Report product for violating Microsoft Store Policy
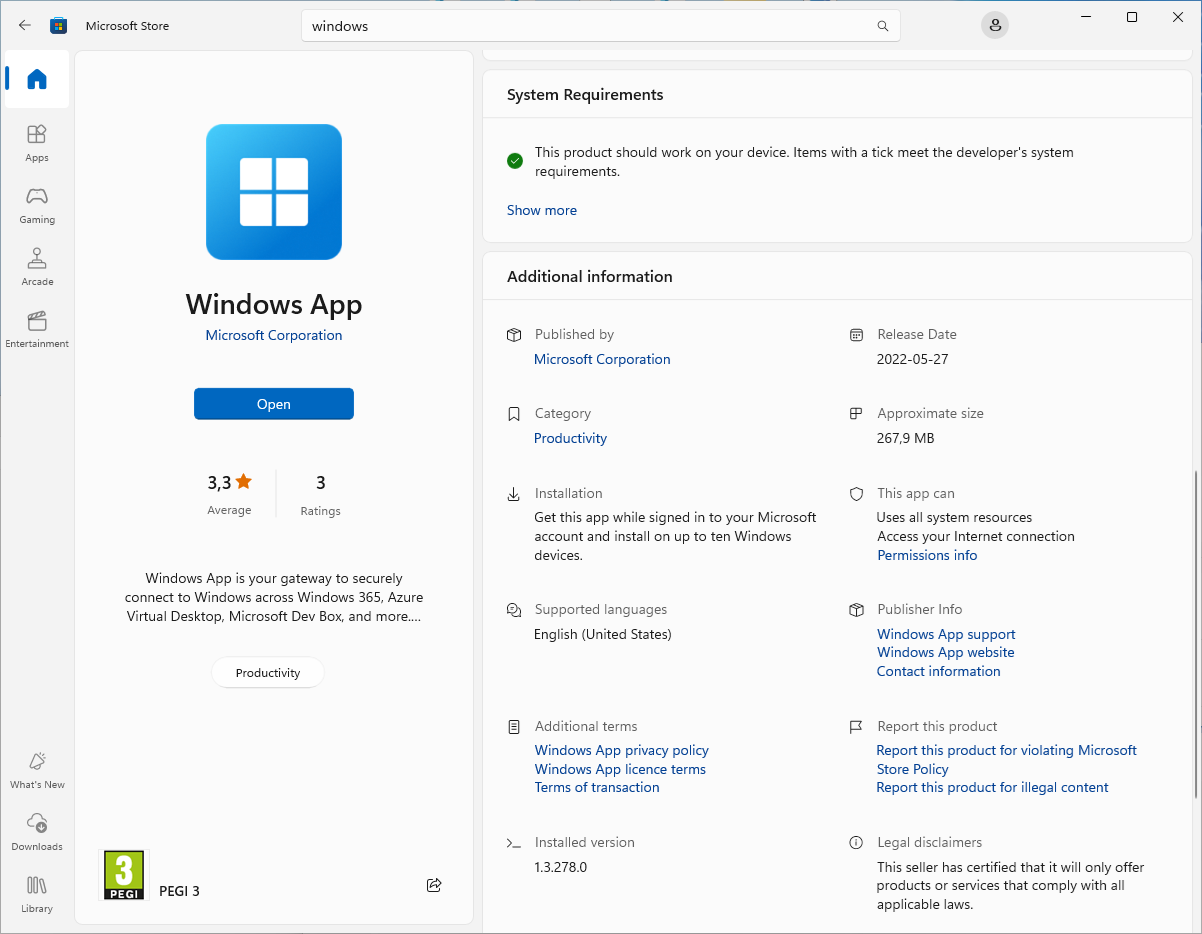This screenshot has height=934, width=1202. [1007, 759]
